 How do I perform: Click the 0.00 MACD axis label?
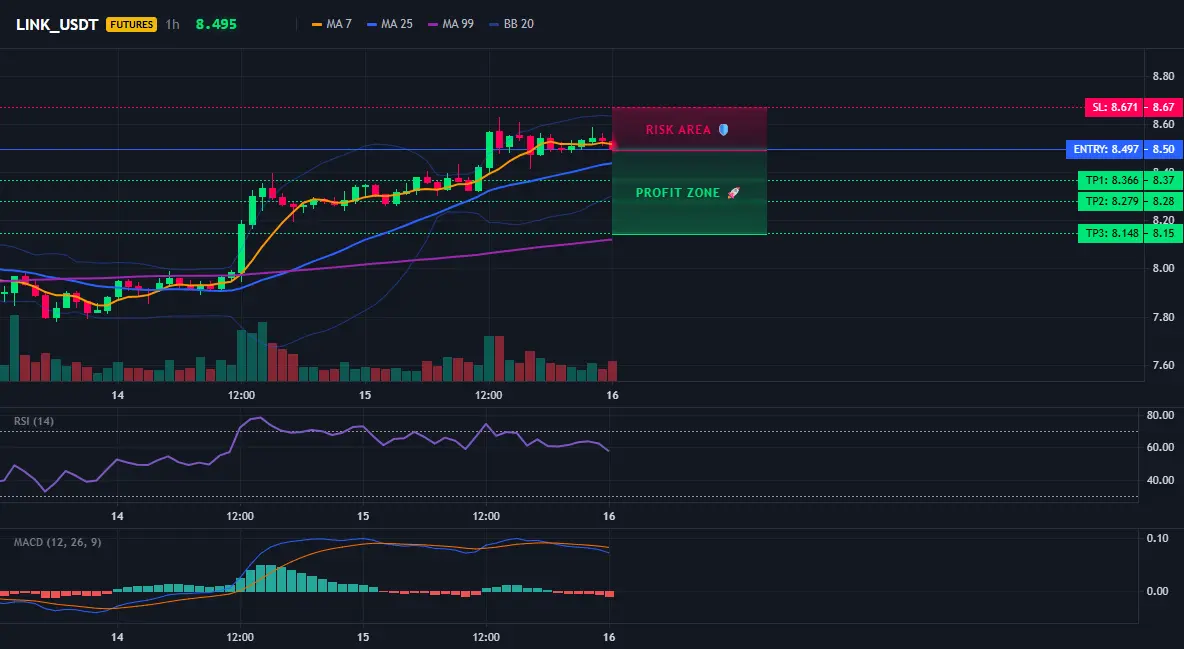point(1158,591)
